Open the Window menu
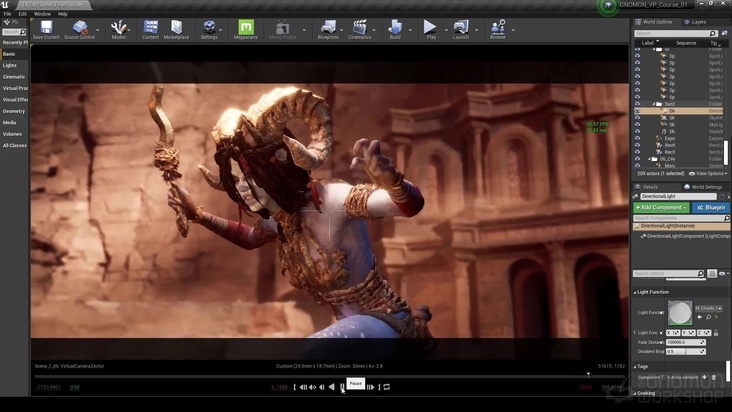The height and width of the screenshot is (412, 732). 42,14
